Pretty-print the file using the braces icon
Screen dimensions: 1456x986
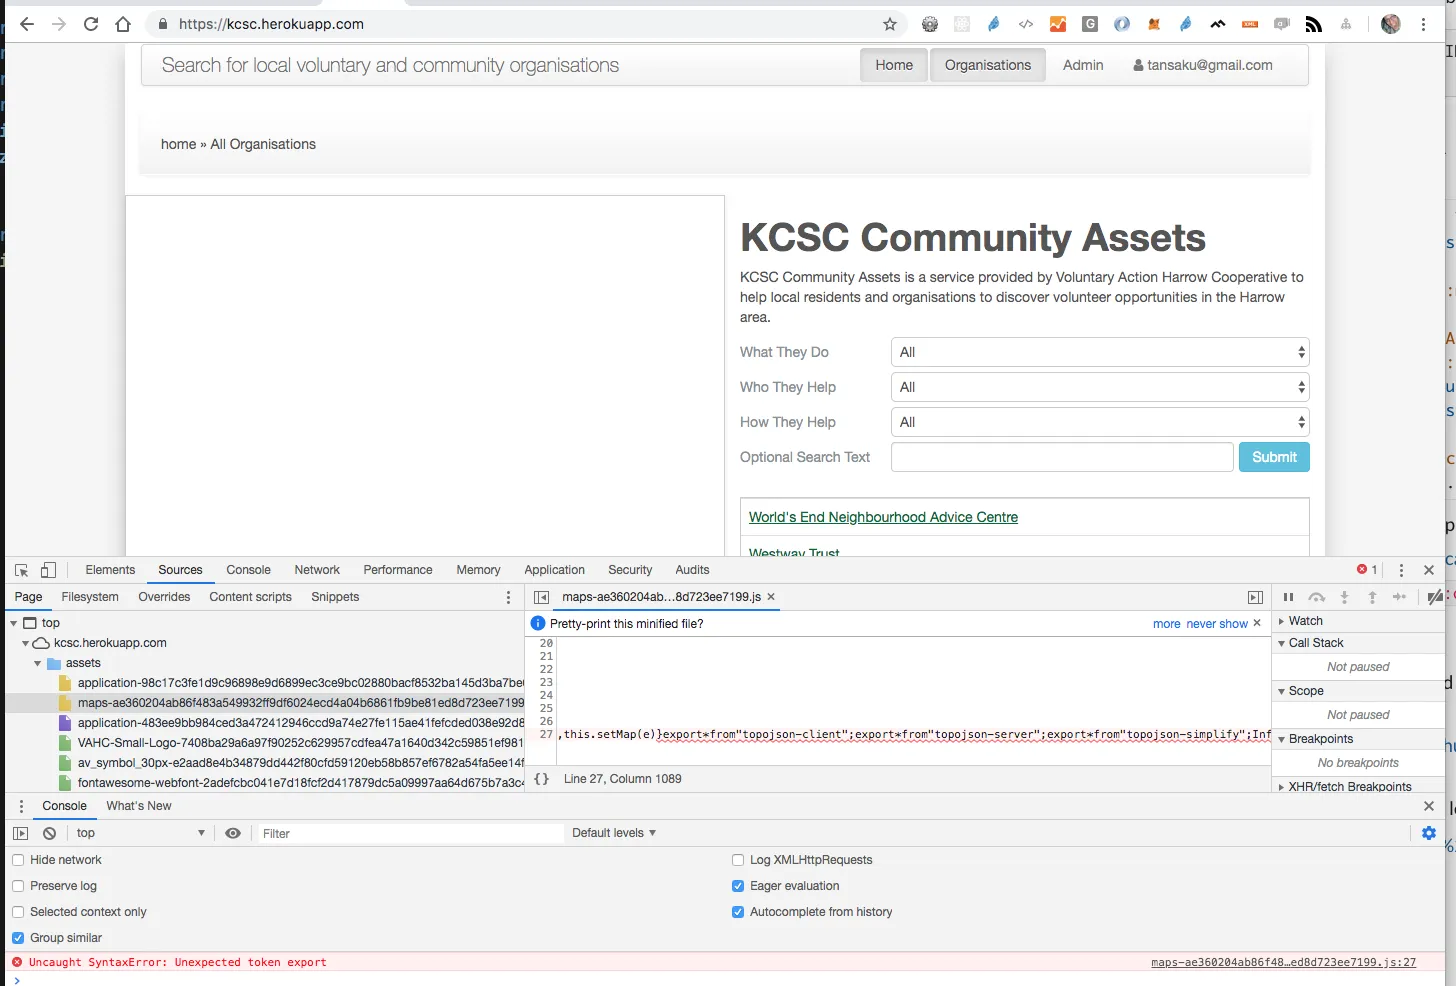pyautogui.click(x=541, y=779)
